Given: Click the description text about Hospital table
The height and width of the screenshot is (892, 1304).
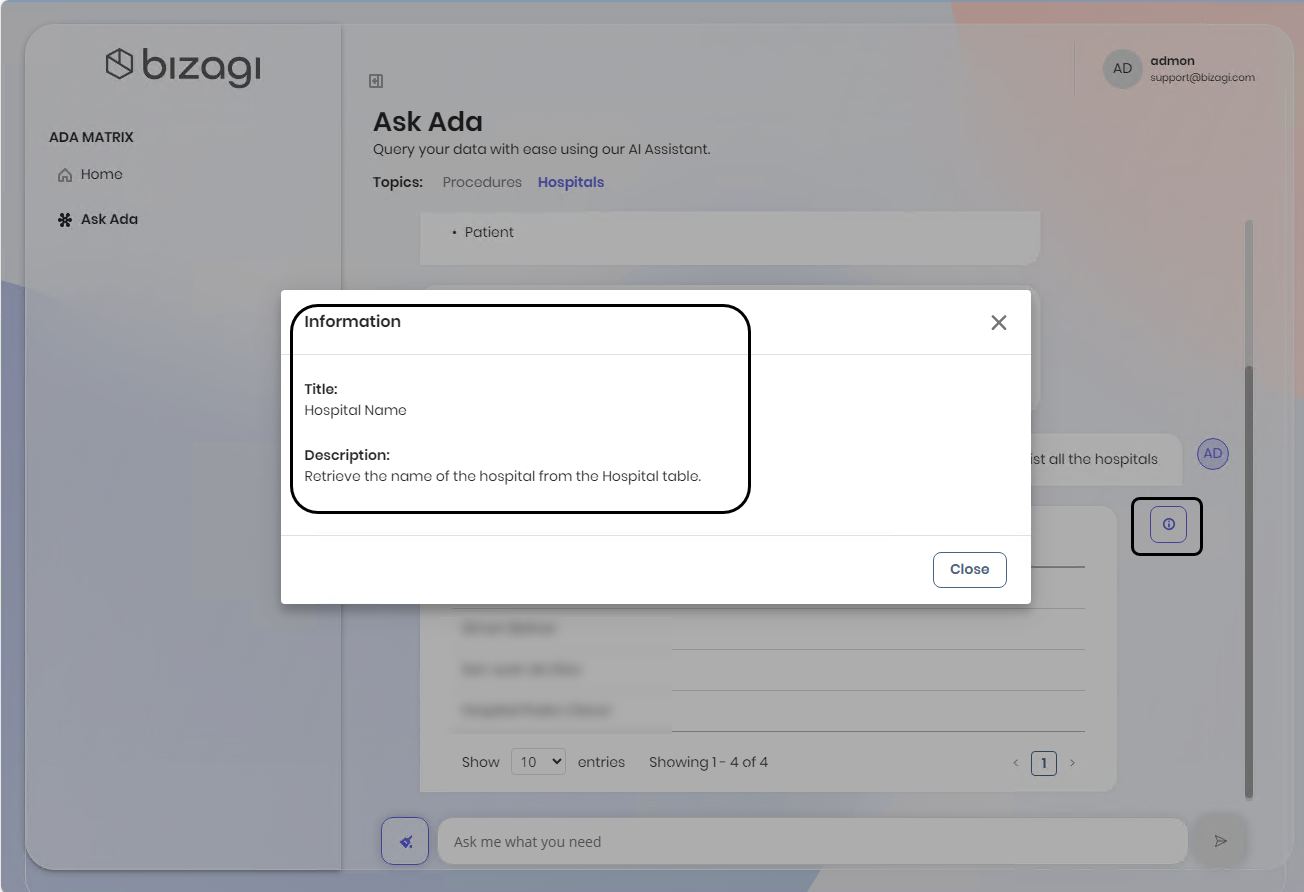Looking at the screenshot, I should (x=503, y=476).
